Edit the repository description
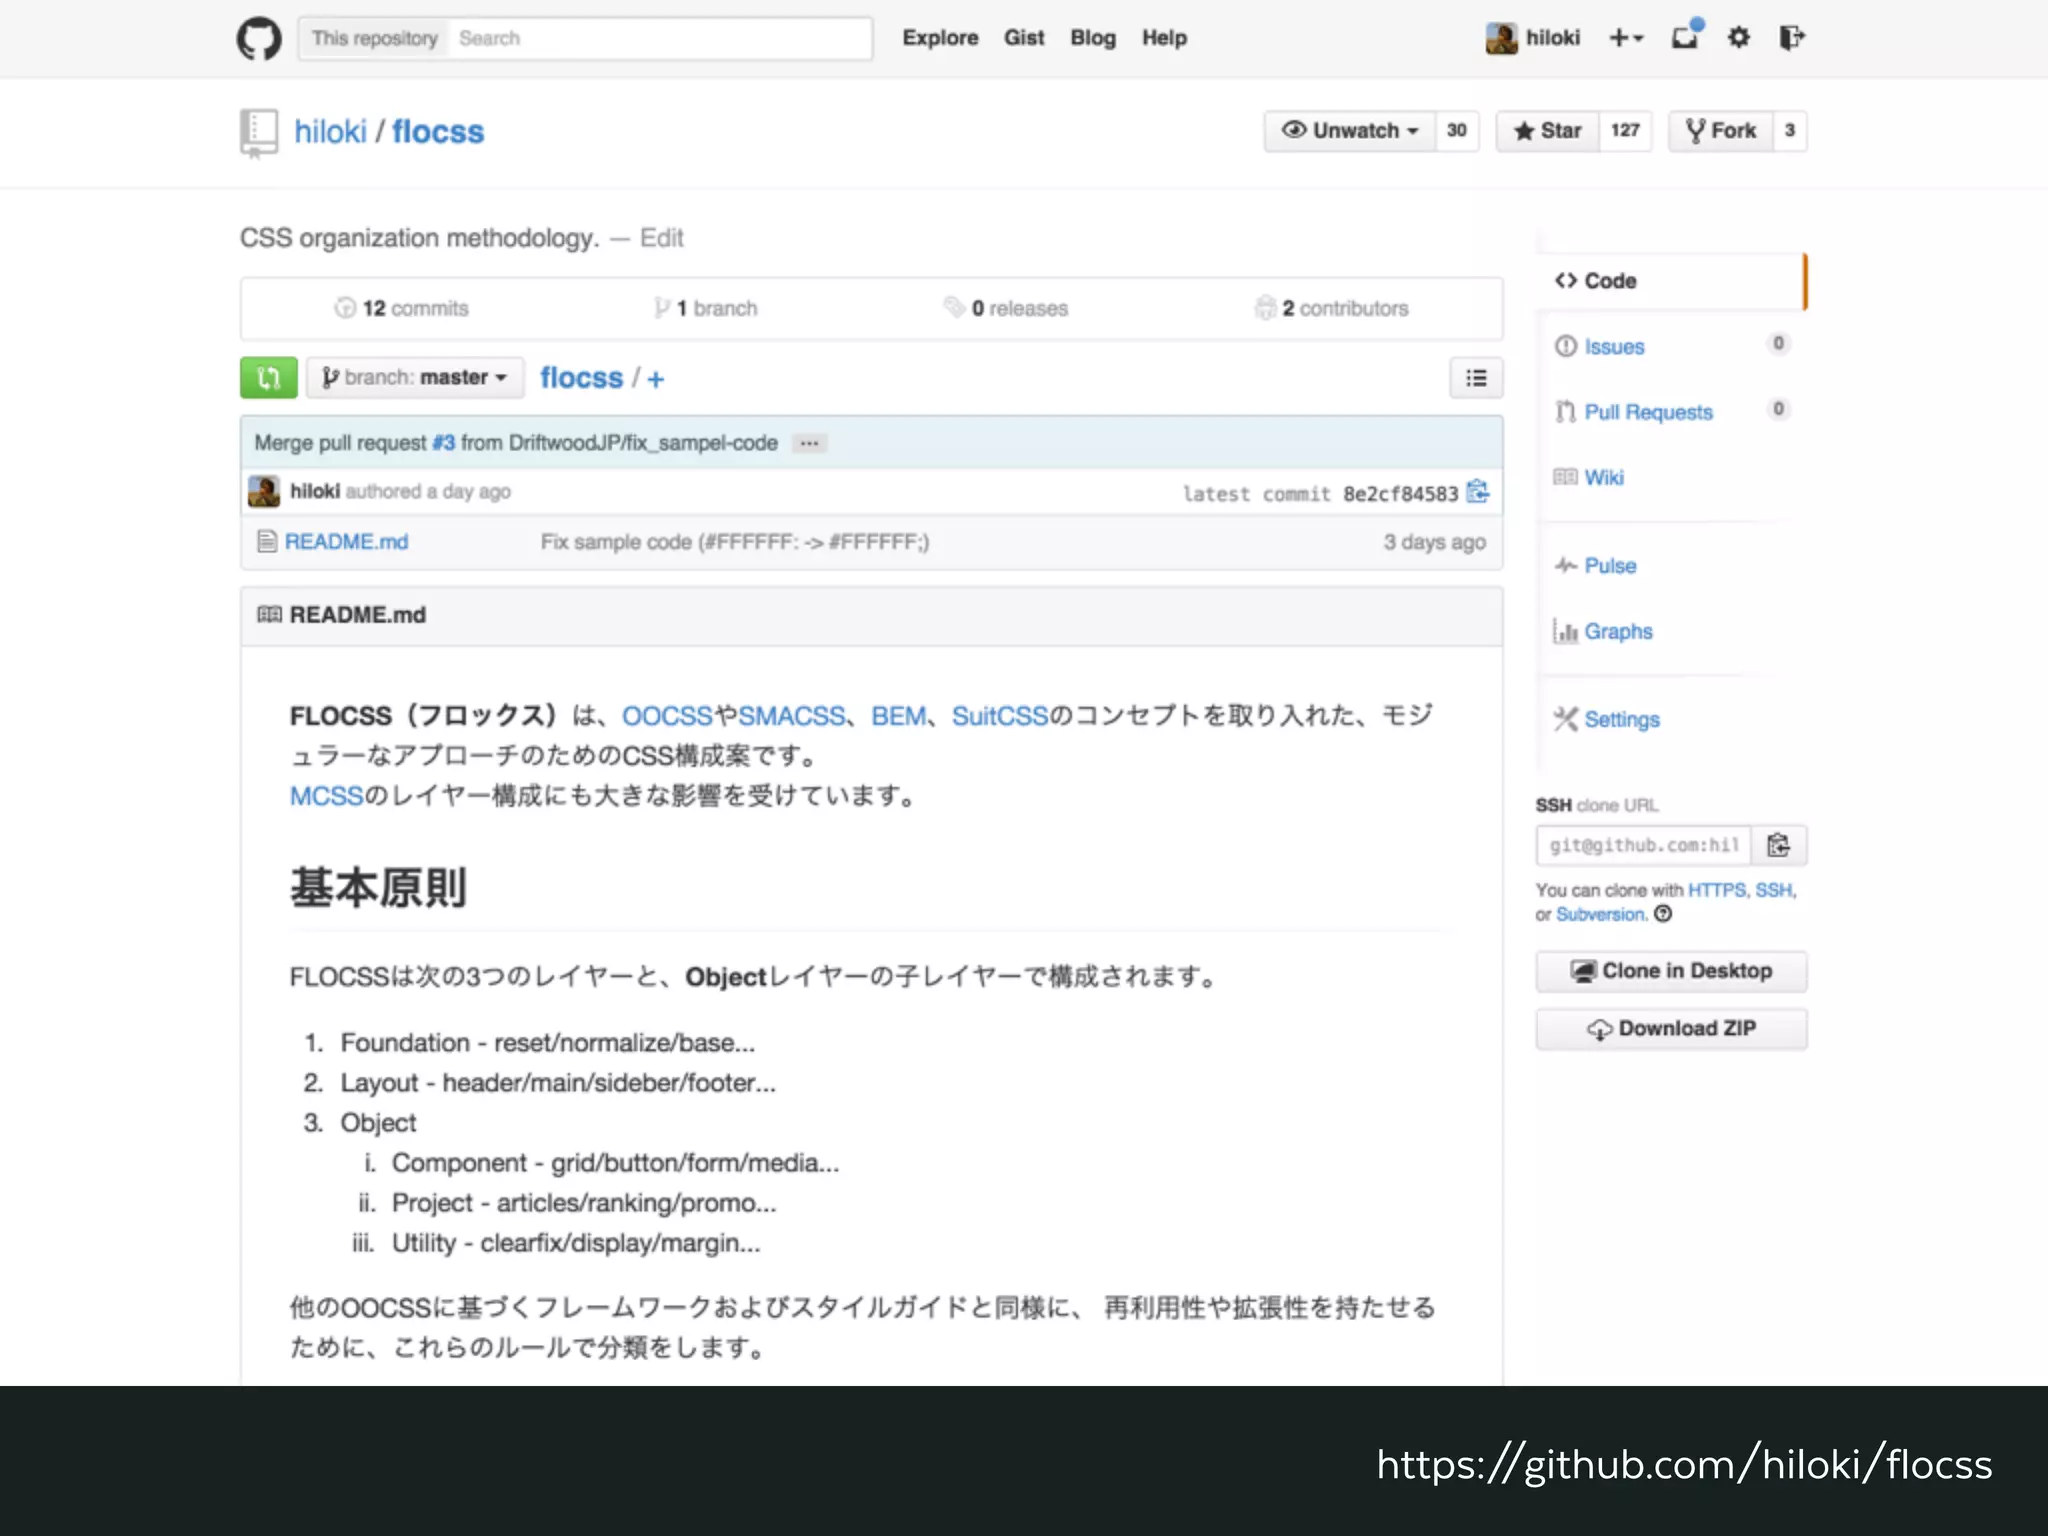The image size is (2048, 1536). coord(662,238)
